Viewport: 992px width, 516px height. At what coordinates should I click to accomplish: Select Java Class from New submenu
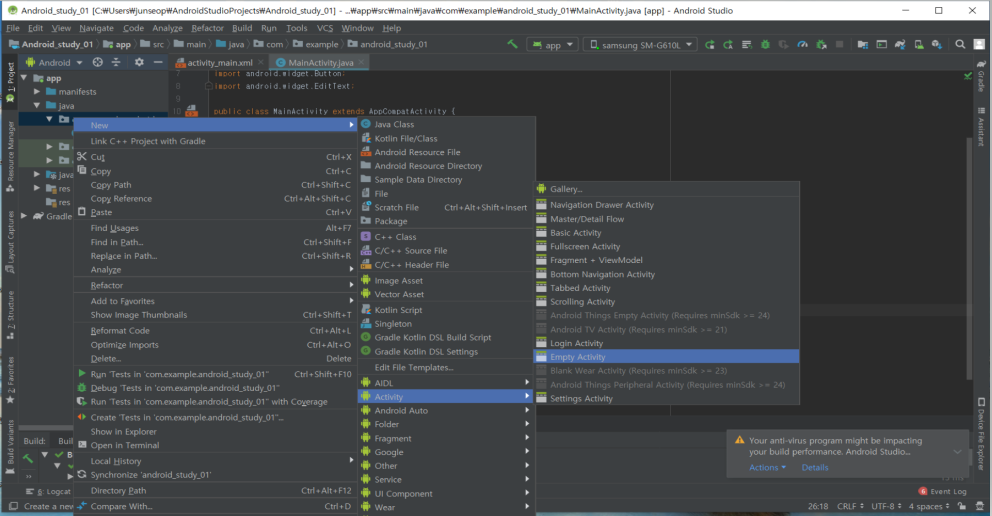(x=447, y=125)
